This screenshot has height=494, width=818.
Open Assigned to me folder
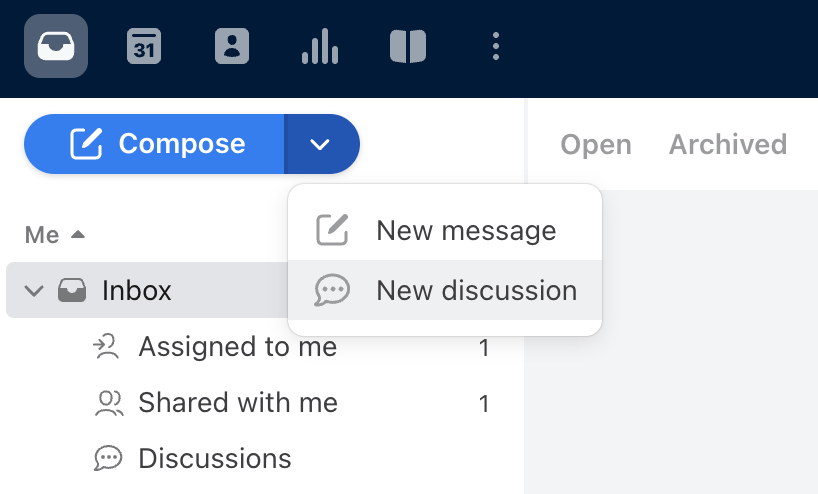click(237, 347)
